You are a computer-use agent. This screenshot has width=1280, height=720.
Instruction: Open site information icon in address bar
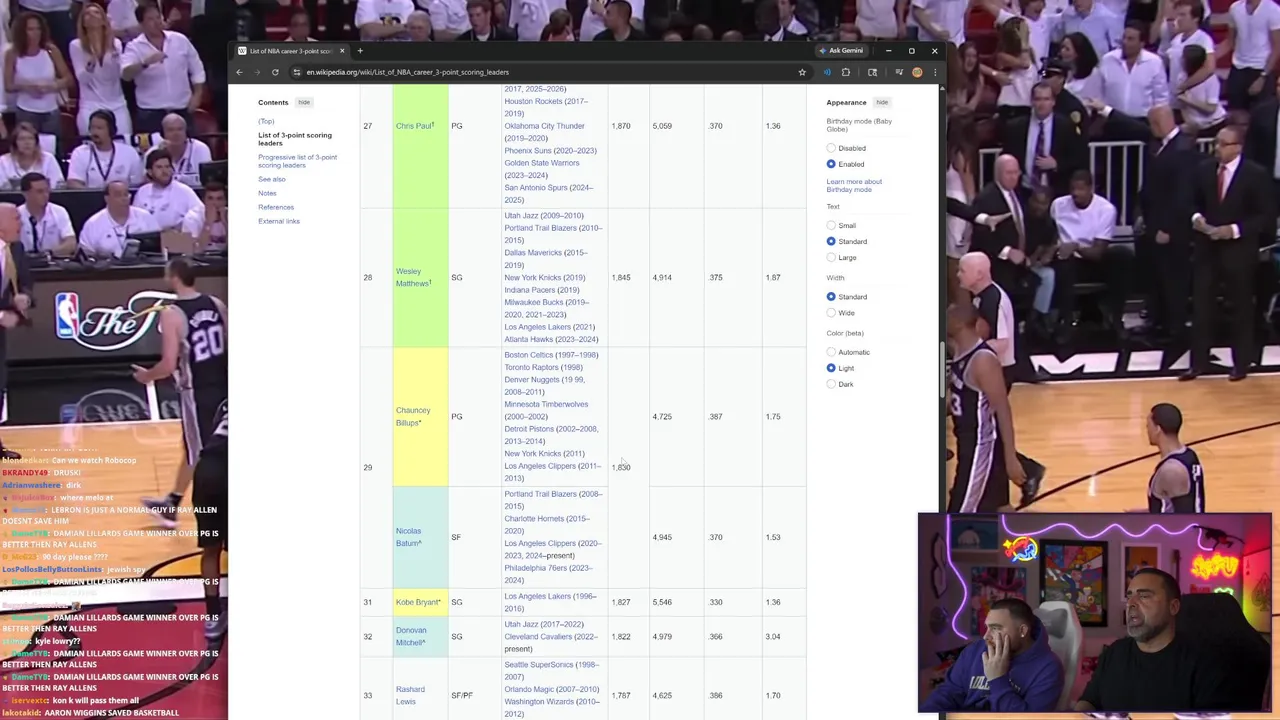pos(297,72)
